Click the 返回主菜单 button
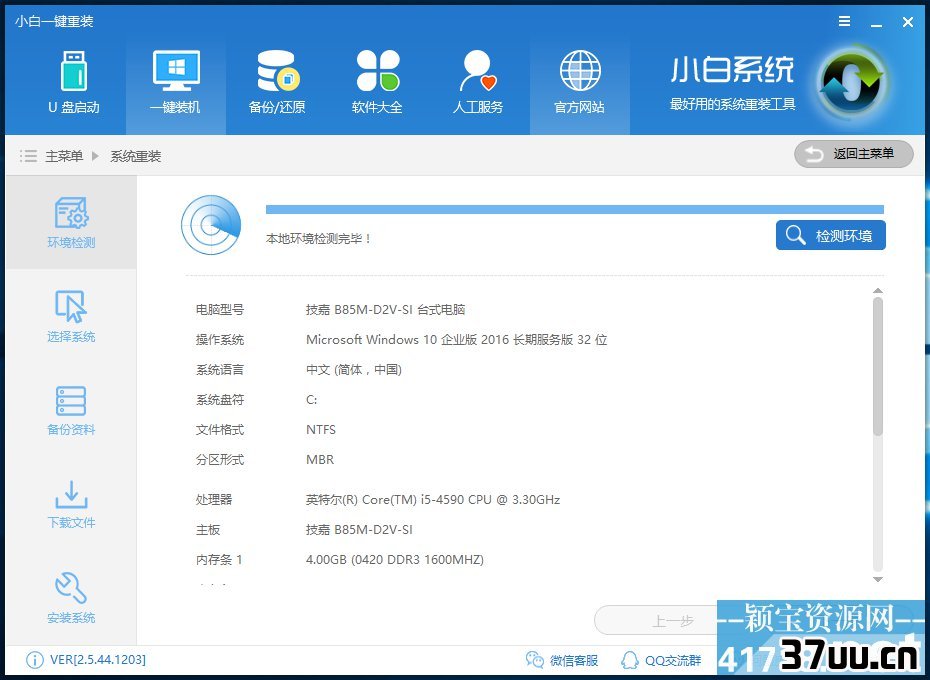The height and width of the screenshot is (680, 930). [853, 154]
